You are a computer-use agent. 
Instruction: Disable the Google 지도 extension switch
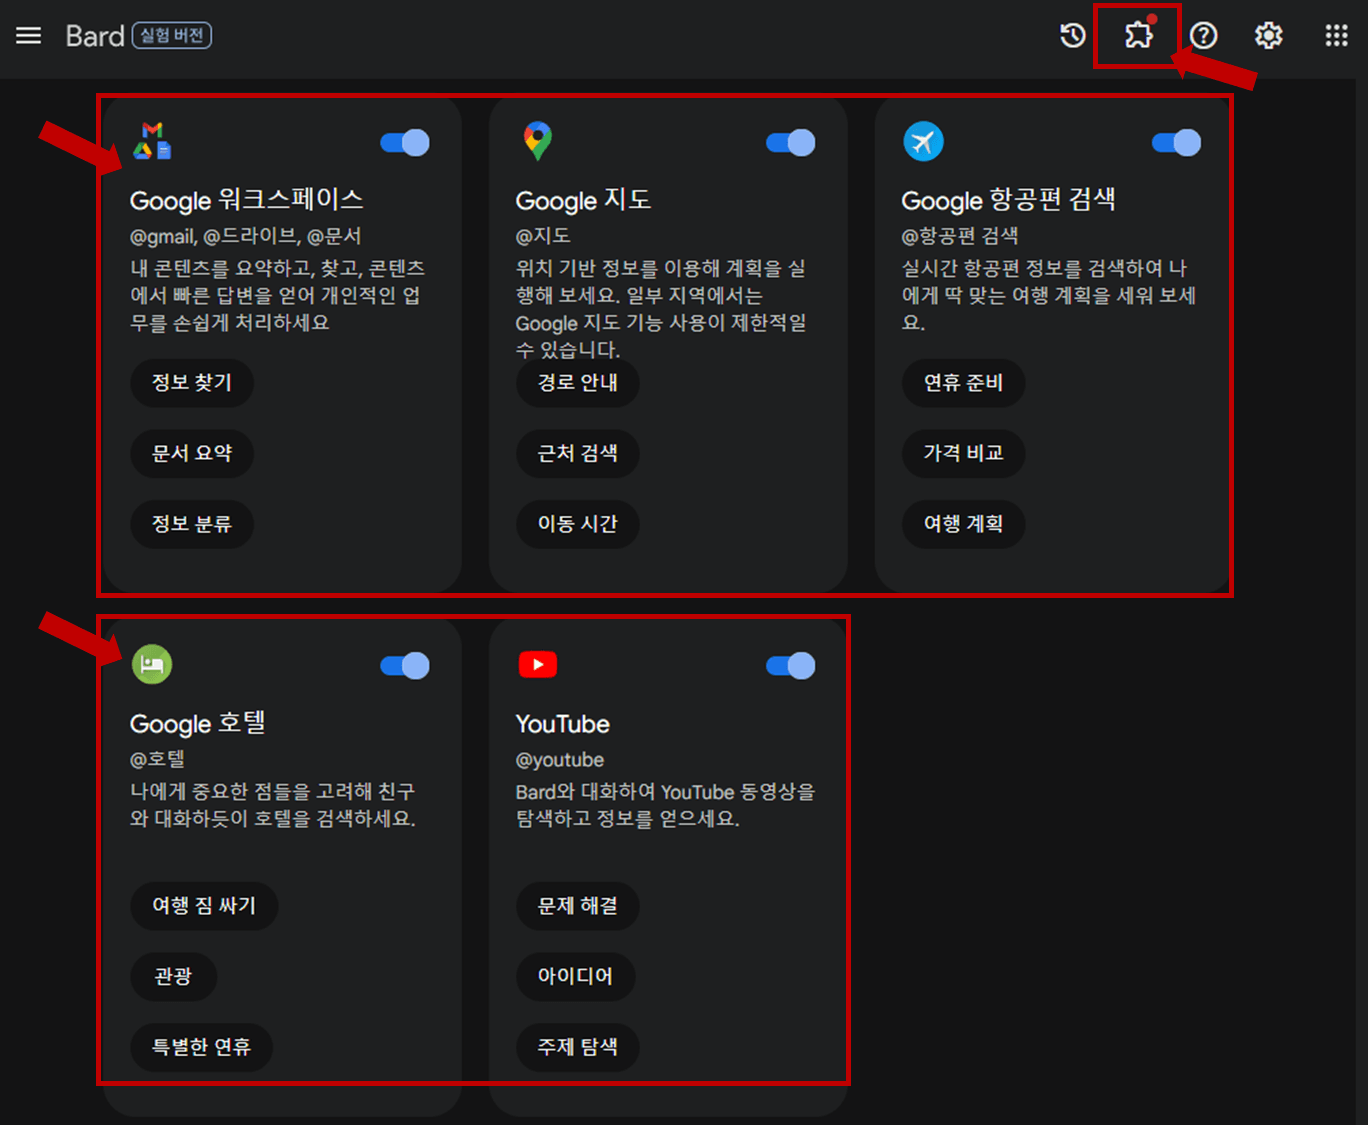tap(791, 143)
